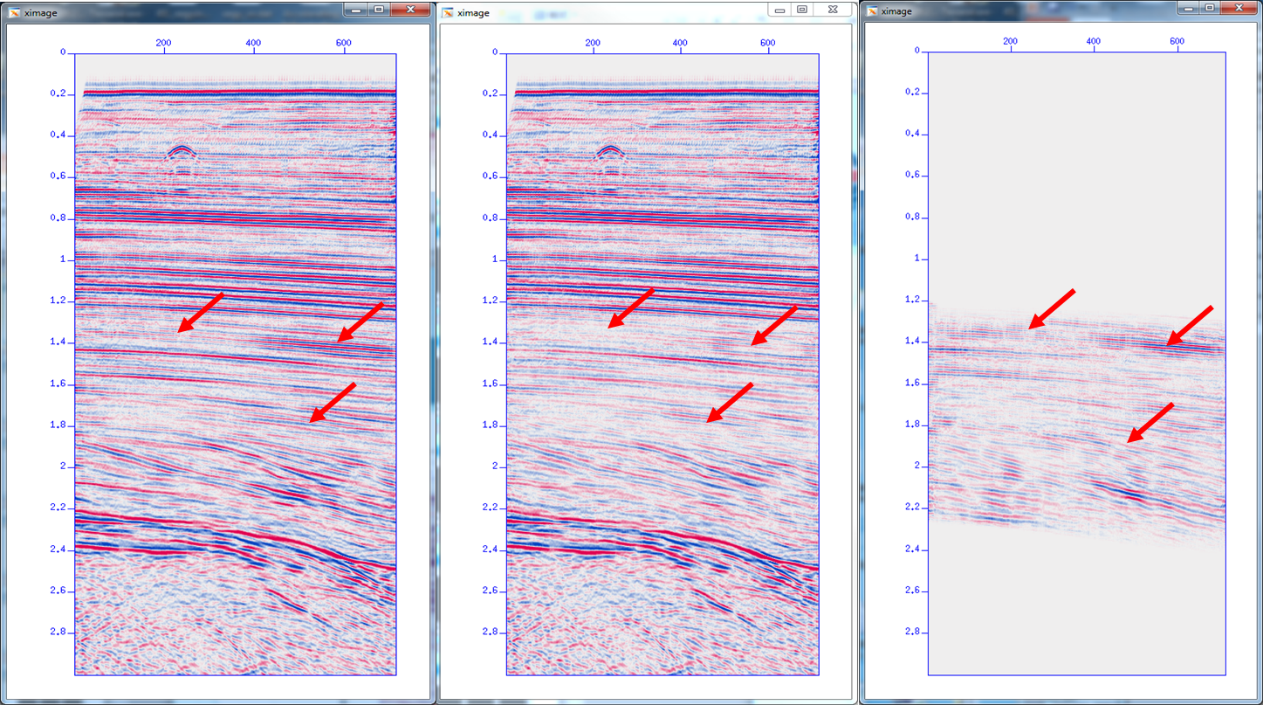This screenshot has height=705, width=1263.
Task: Maximize the left ximage window
Action: tap(378, 8)
